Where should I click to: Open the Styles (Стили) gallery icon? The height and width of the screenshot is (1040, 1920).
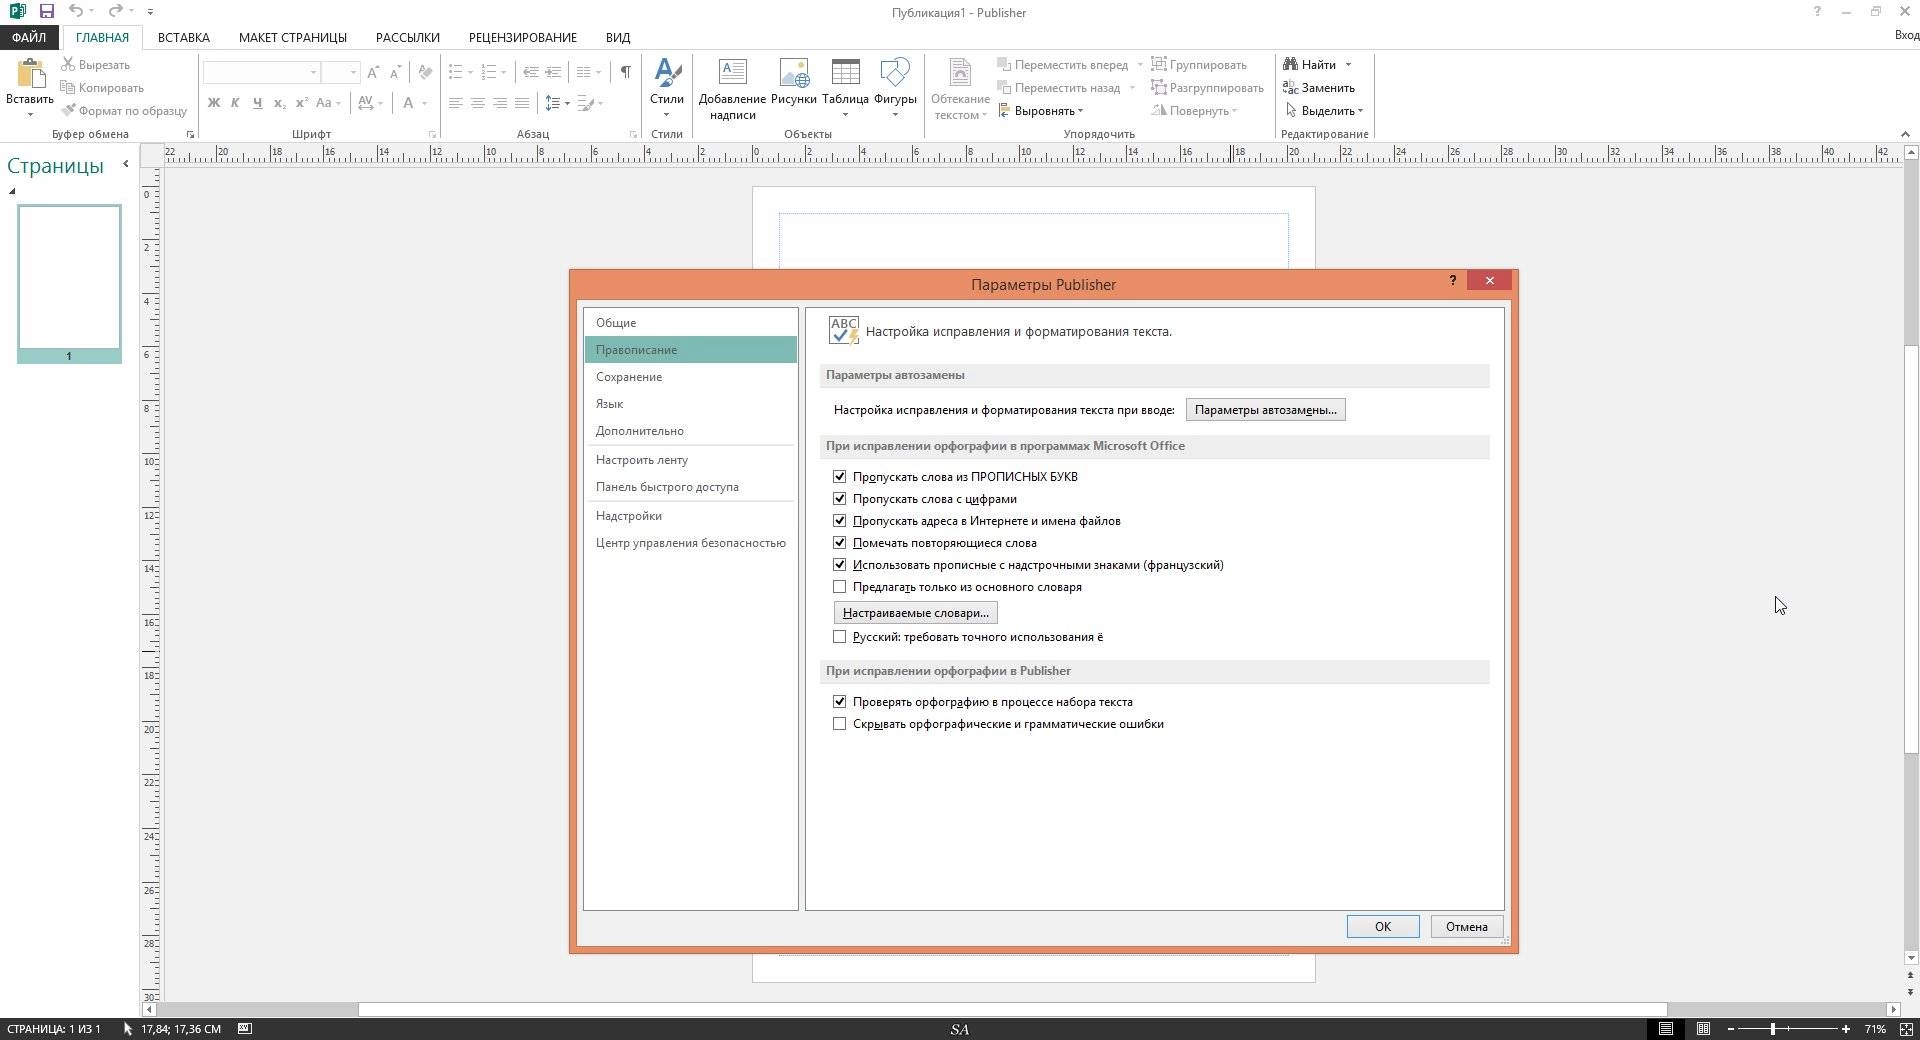point(667,73)
